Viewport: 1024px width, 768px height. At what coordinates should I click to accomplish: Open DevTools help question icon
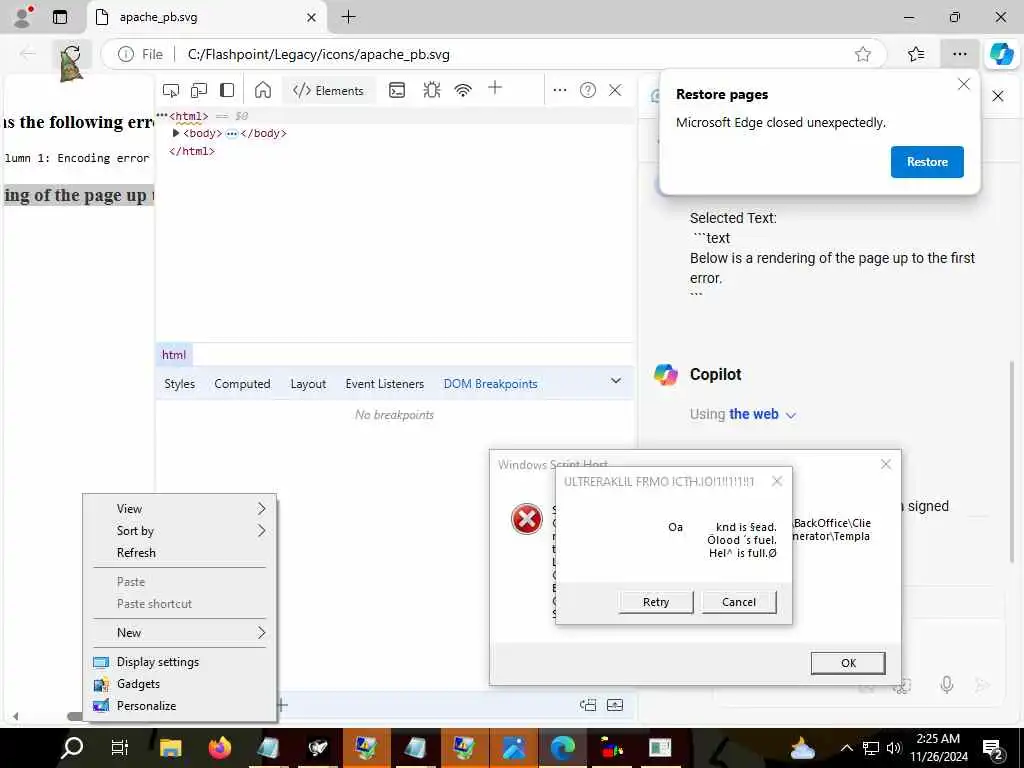[588, 90]
